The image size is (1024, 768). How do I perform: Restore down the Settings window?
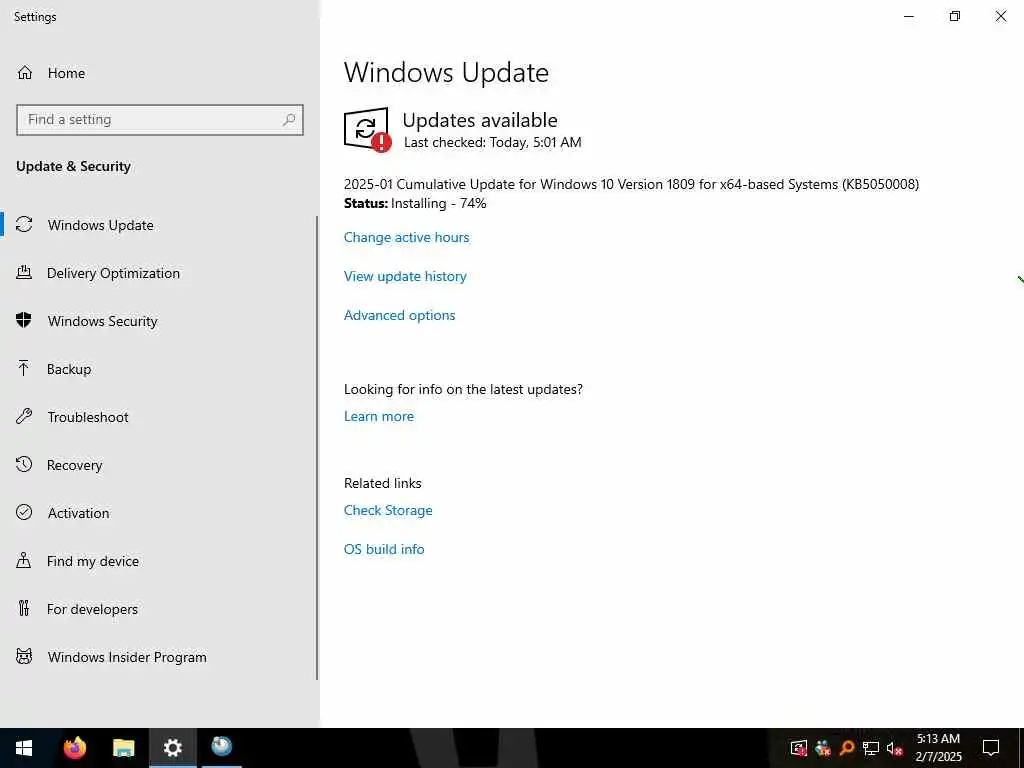point(955,16)
